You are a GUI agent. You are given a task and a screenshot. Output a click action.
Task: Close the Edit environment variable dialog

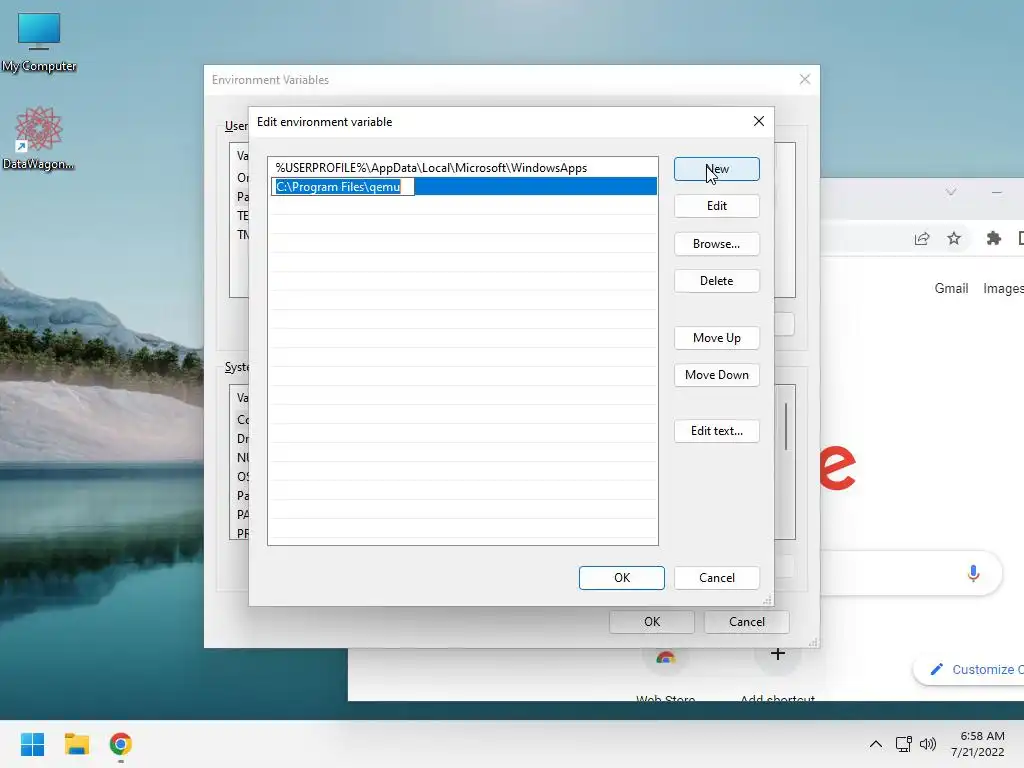point(758,121)
